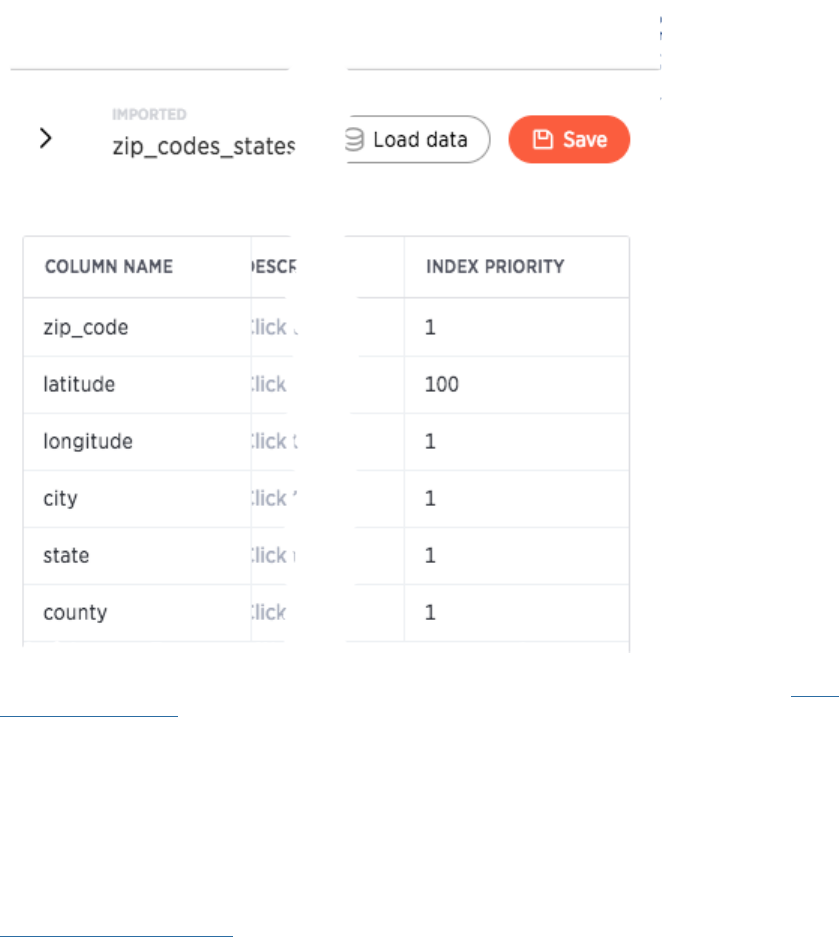Edit index priority for longitude row
This screenshot has width=839, height=937.
click(431, 441)
